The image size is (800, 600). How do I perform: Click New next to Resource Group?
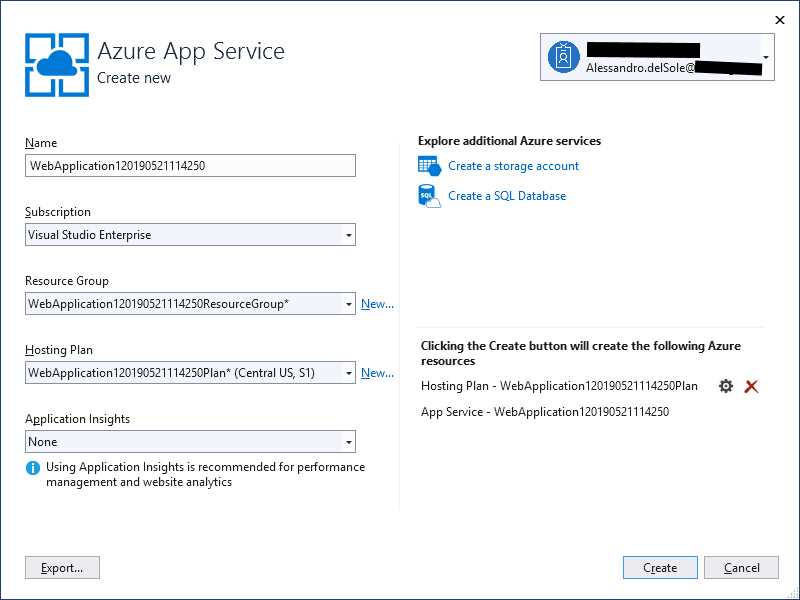(x=377, y=303)
